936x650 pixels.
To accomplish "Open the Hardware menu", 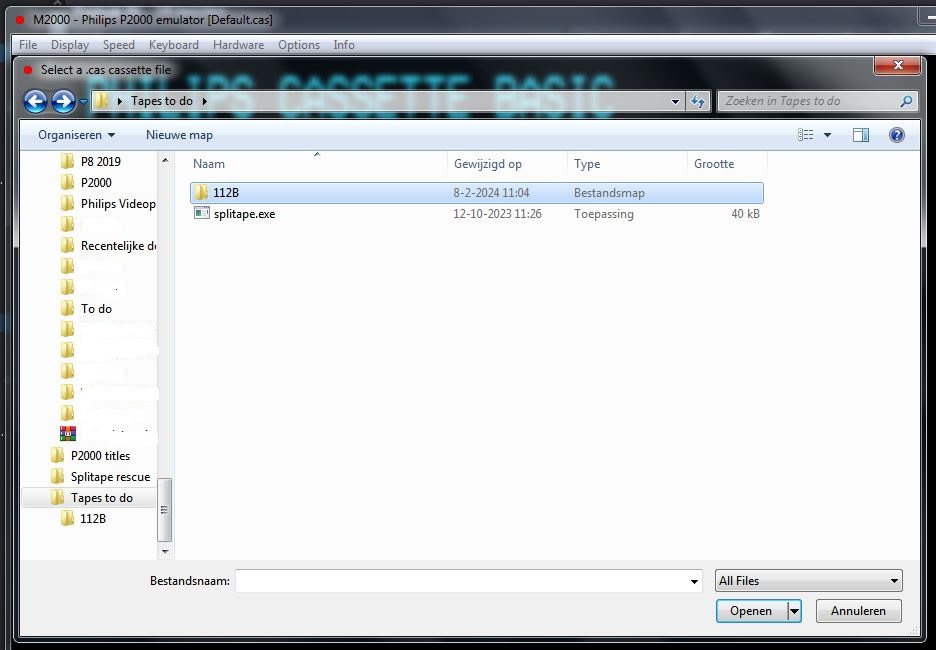I will (238, 45).
